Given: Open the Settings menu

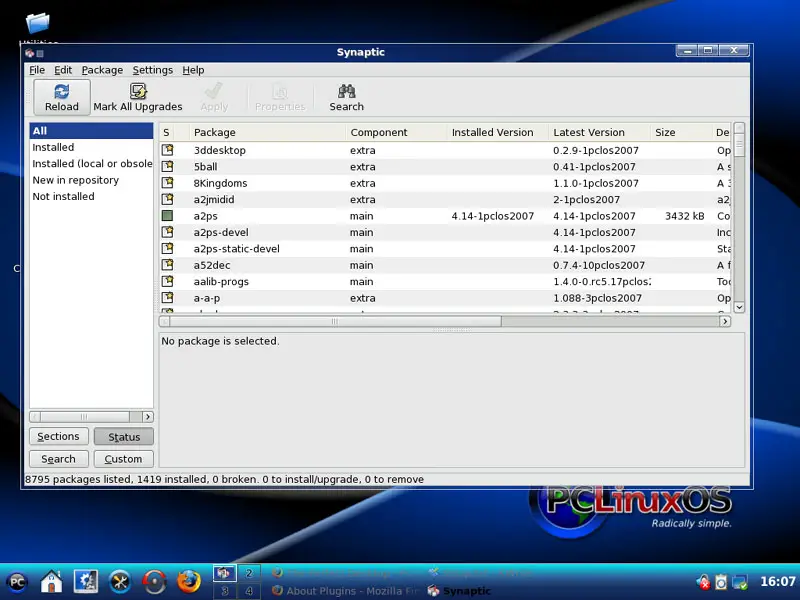Looking at the screenshot, I should pyautogui.click(x=153, y=70).
